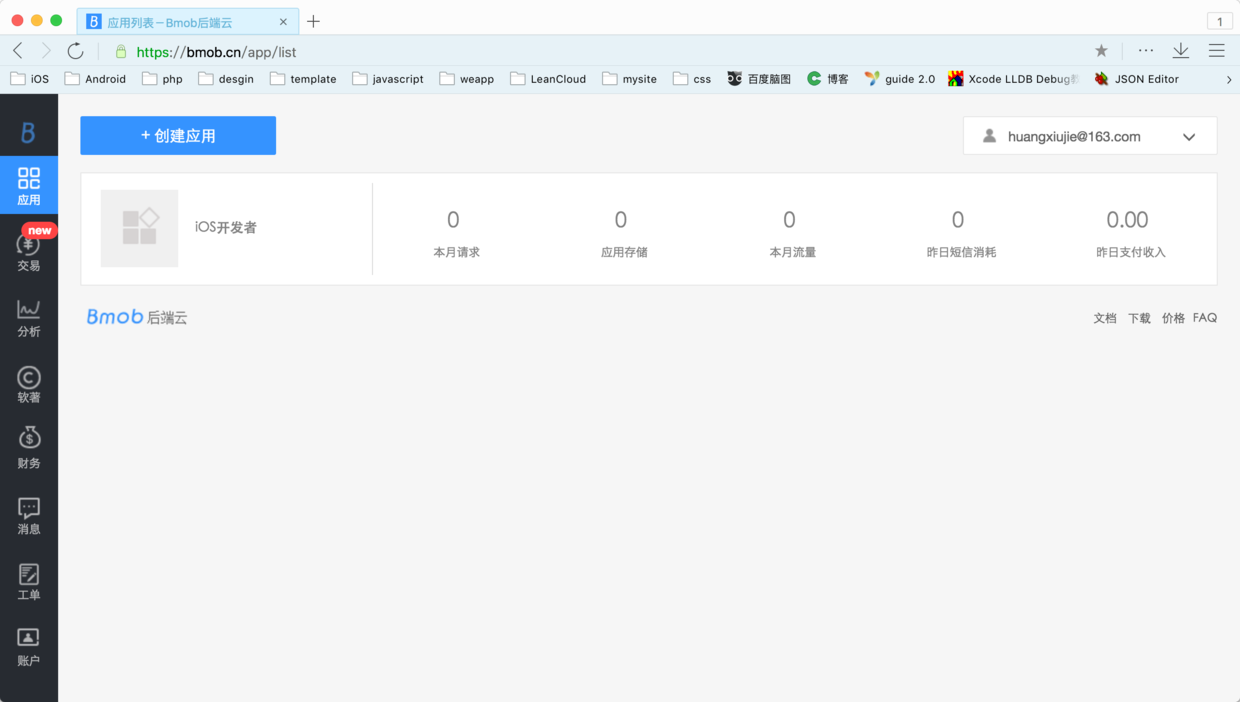Open the 应用 section in sidebar
Screen dimensions: 1240x702
pyautogui.click(x=29, y=186)
